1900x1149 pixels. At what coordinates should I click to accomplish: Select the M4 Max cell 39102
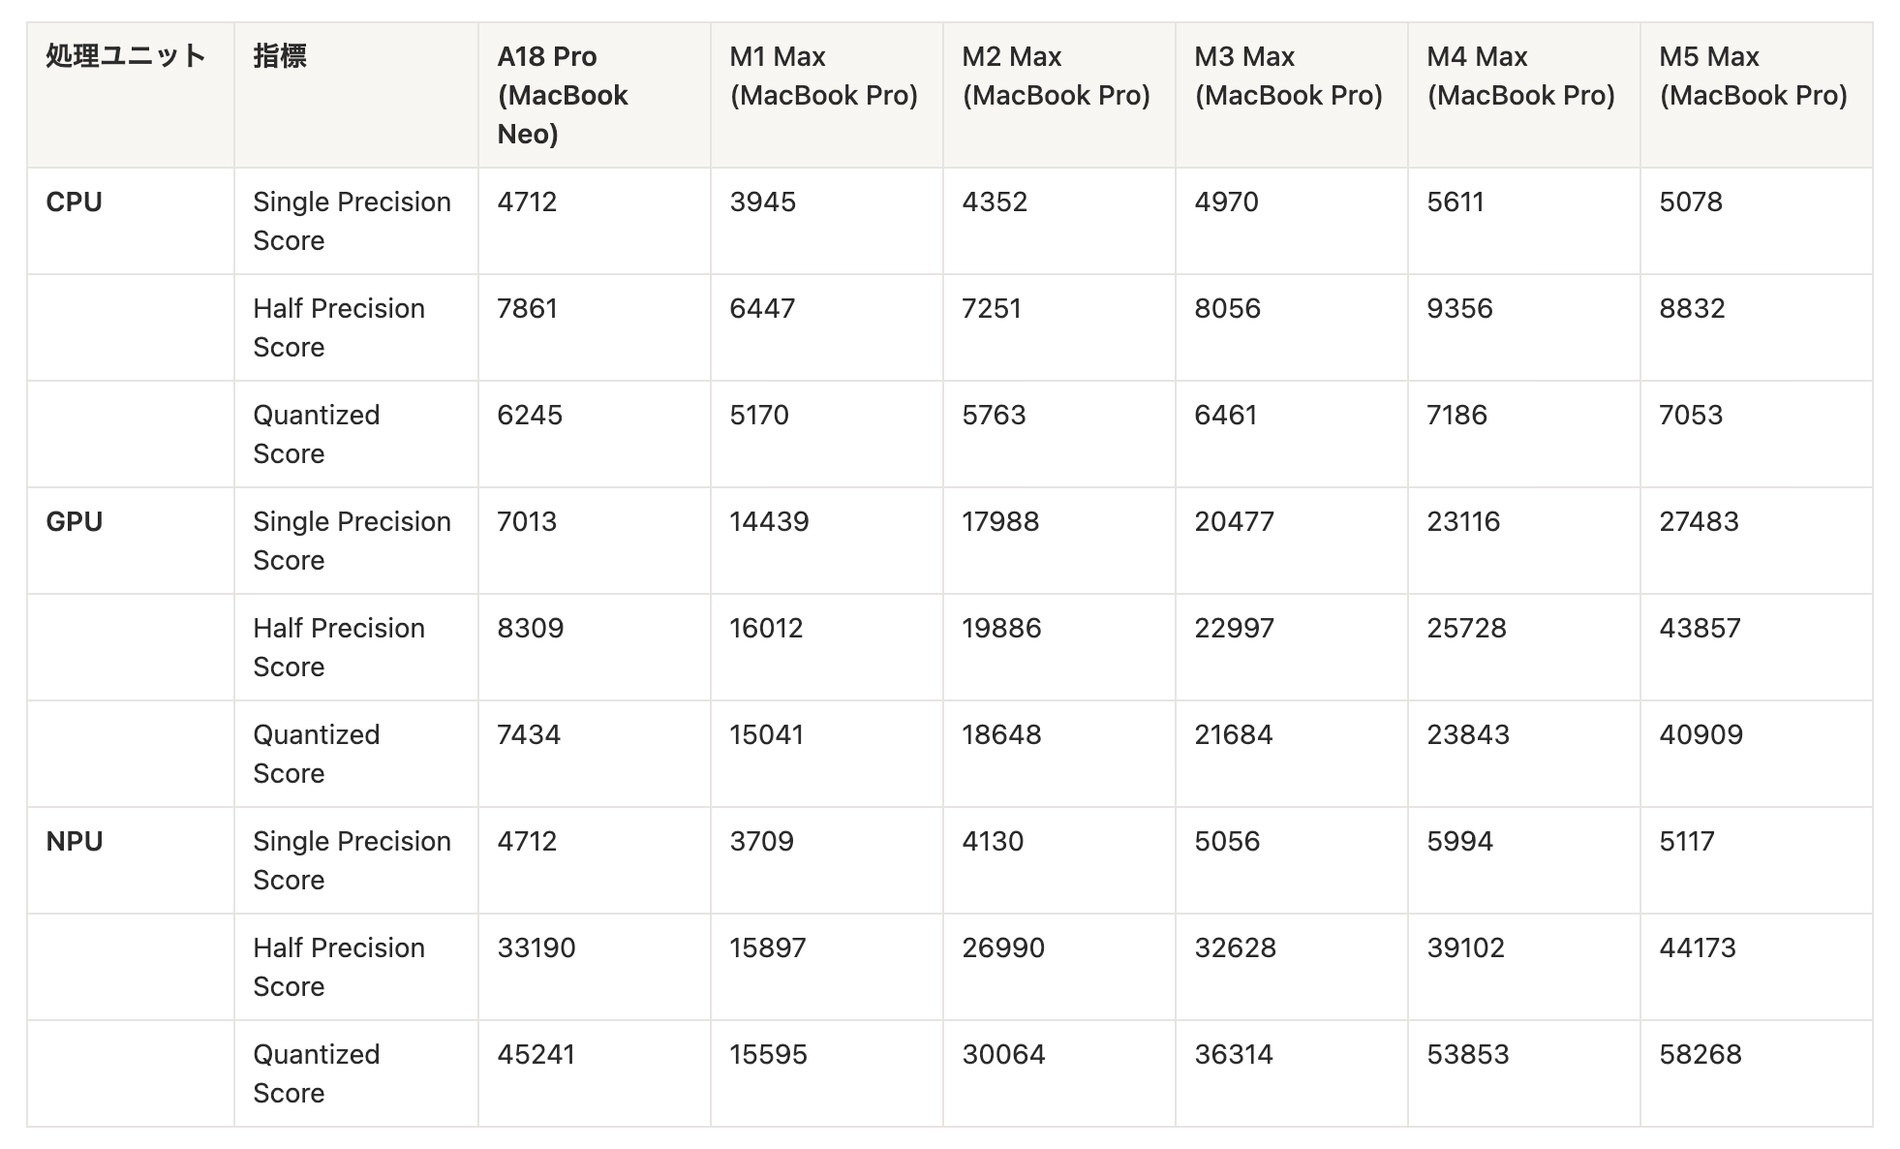click(1465, 948)
